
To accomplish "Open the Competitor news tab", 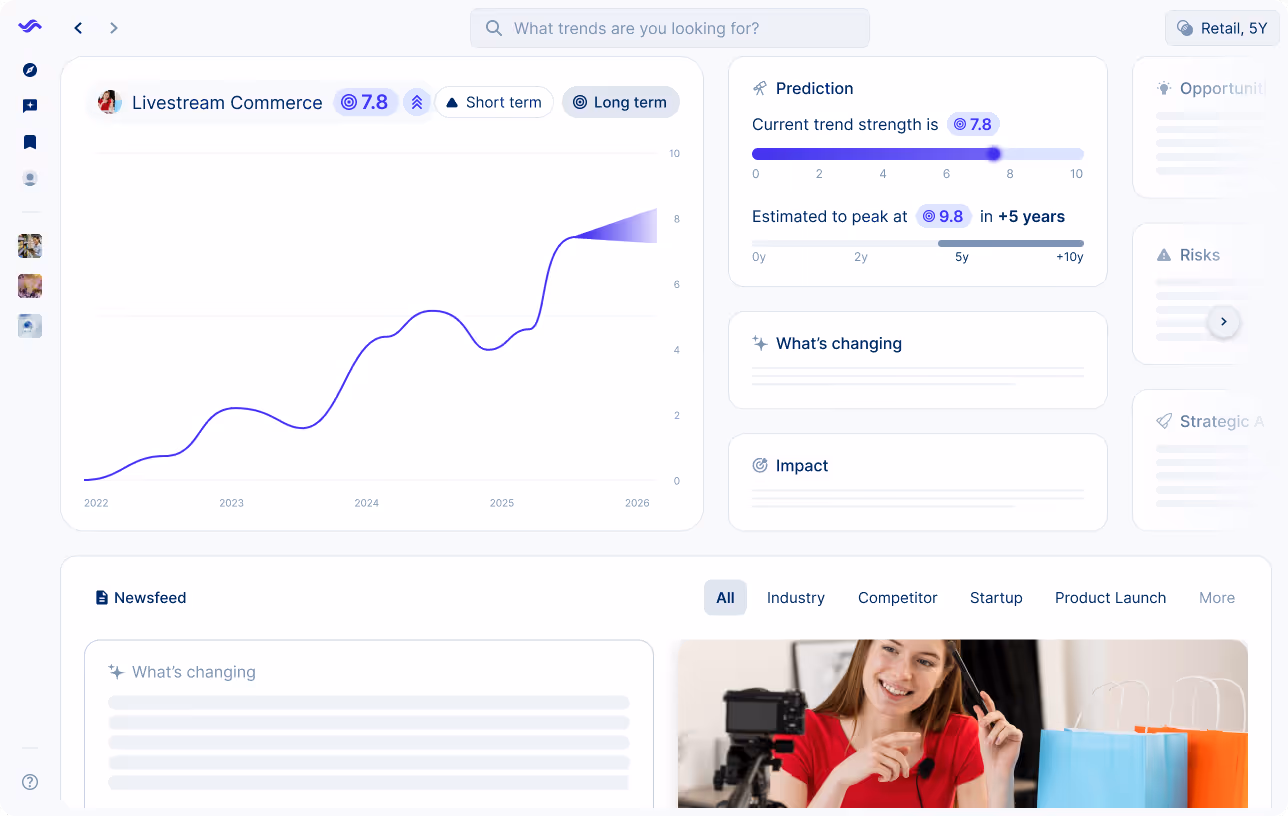I will [x=897, y=597].
